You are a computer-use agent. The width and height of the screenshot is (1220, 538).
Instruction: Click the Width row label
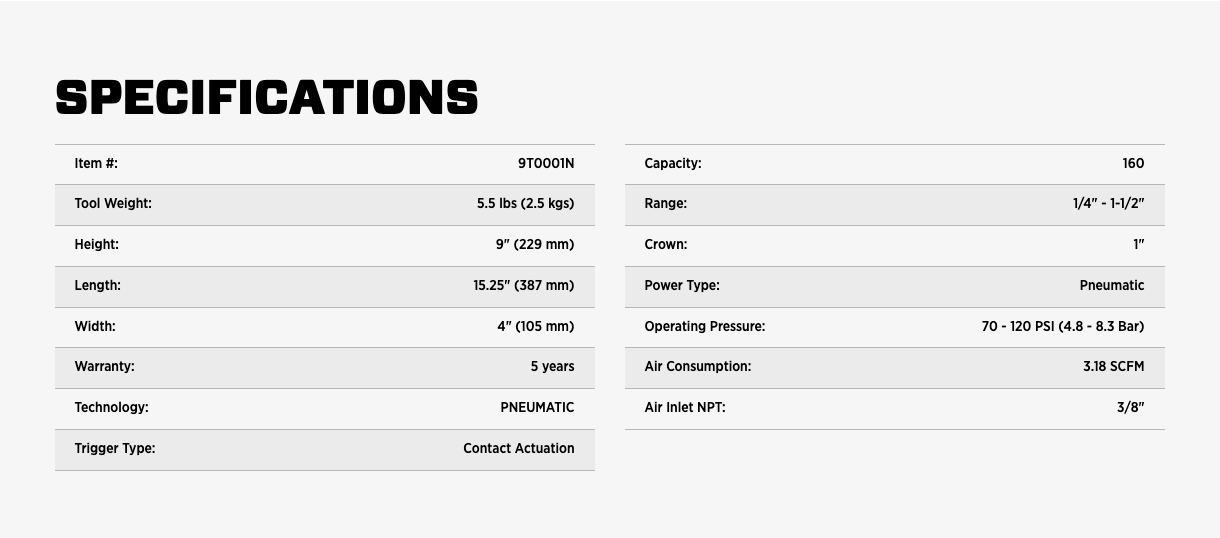click(x=95, y=326)
